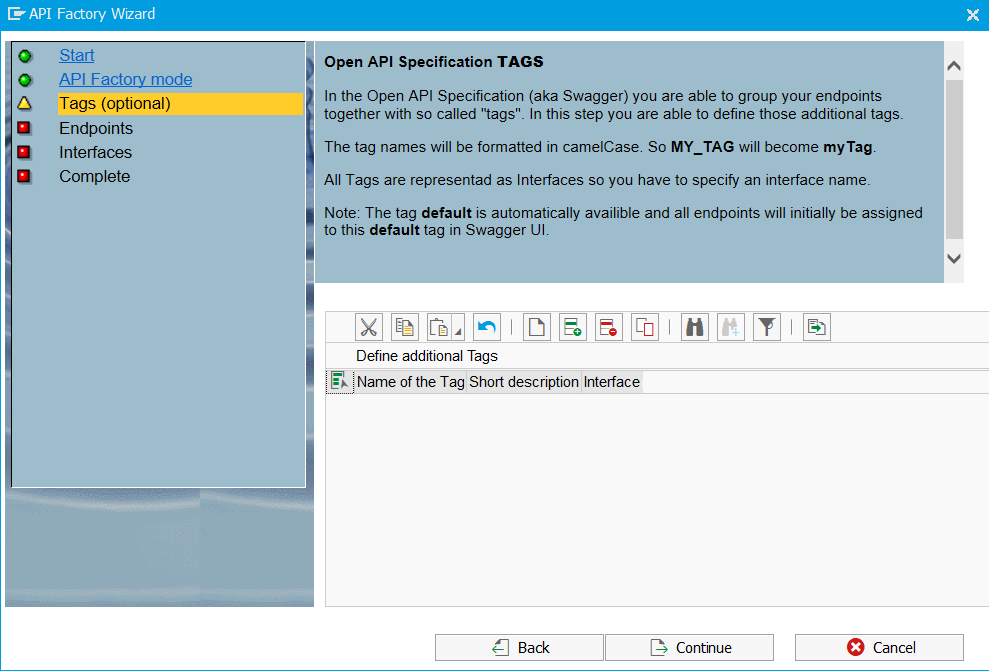The image size is (989, 671).
Task: Delete row using red minus icon
Action: tap(609, 327)
